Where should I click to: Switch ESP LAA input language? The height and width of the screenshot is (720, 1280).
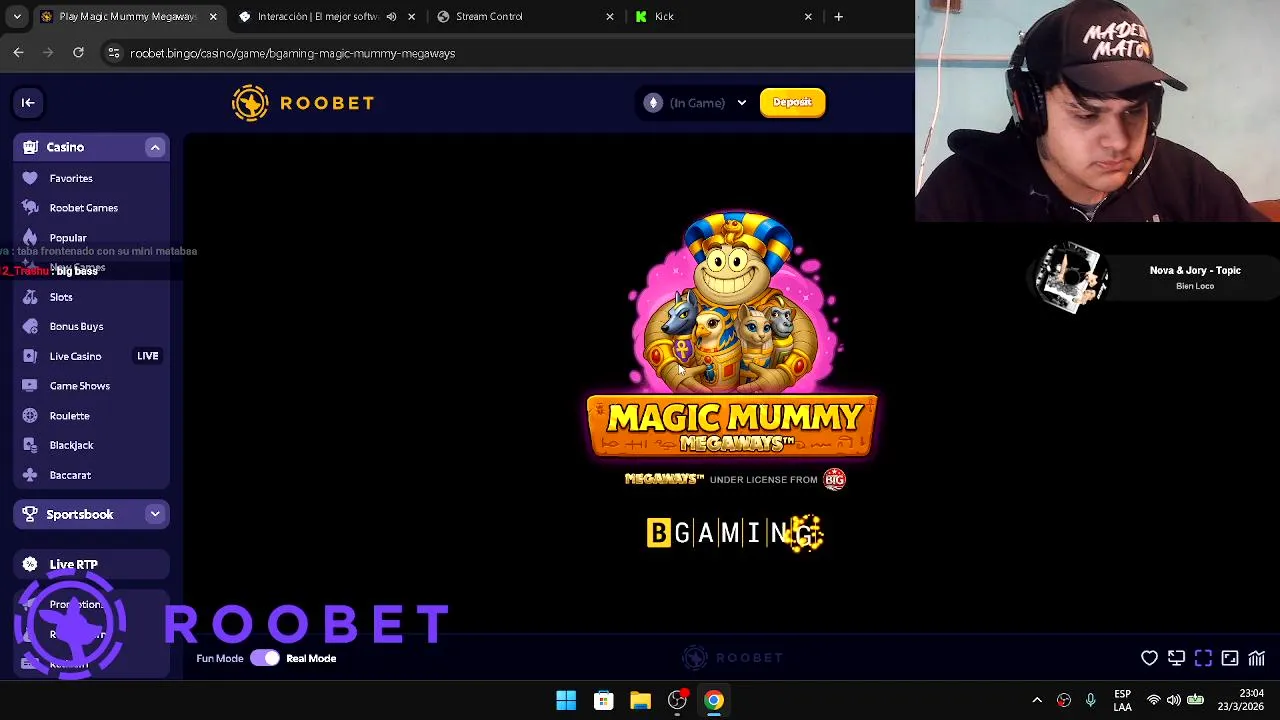pyautogui.click(x=1123, y=700)
